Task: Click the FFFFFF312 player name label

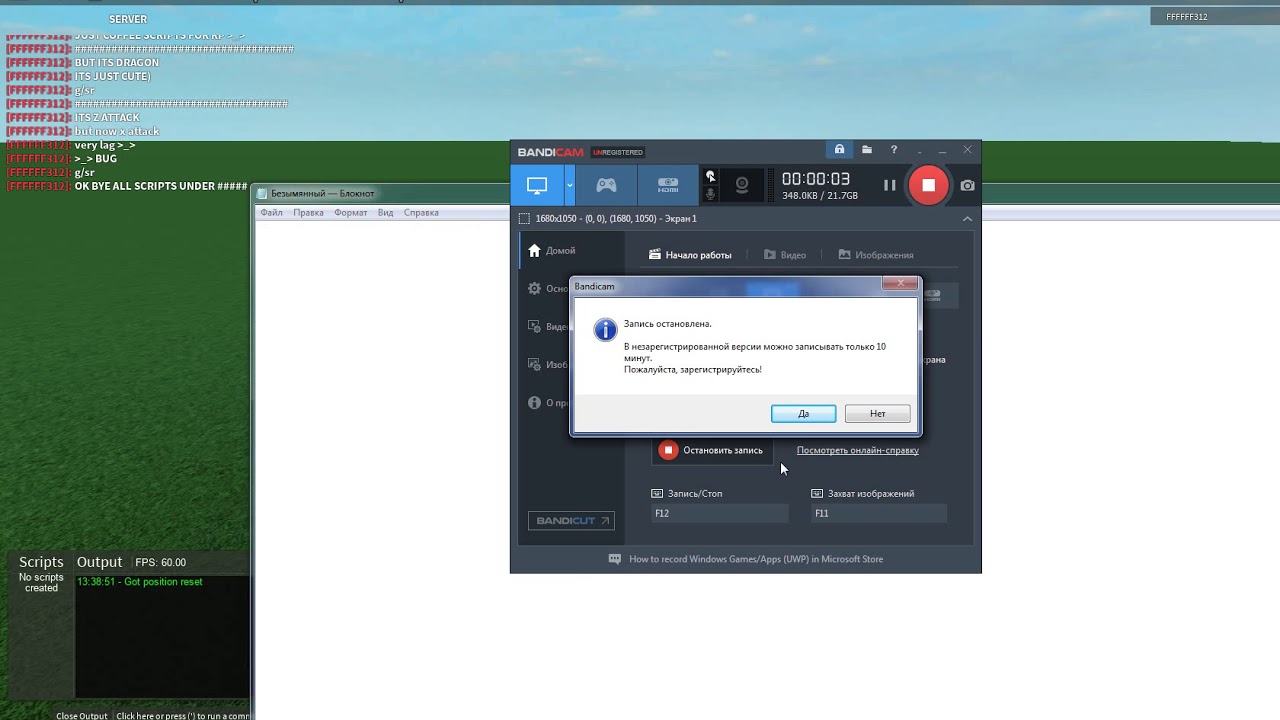Action: 1186,17
